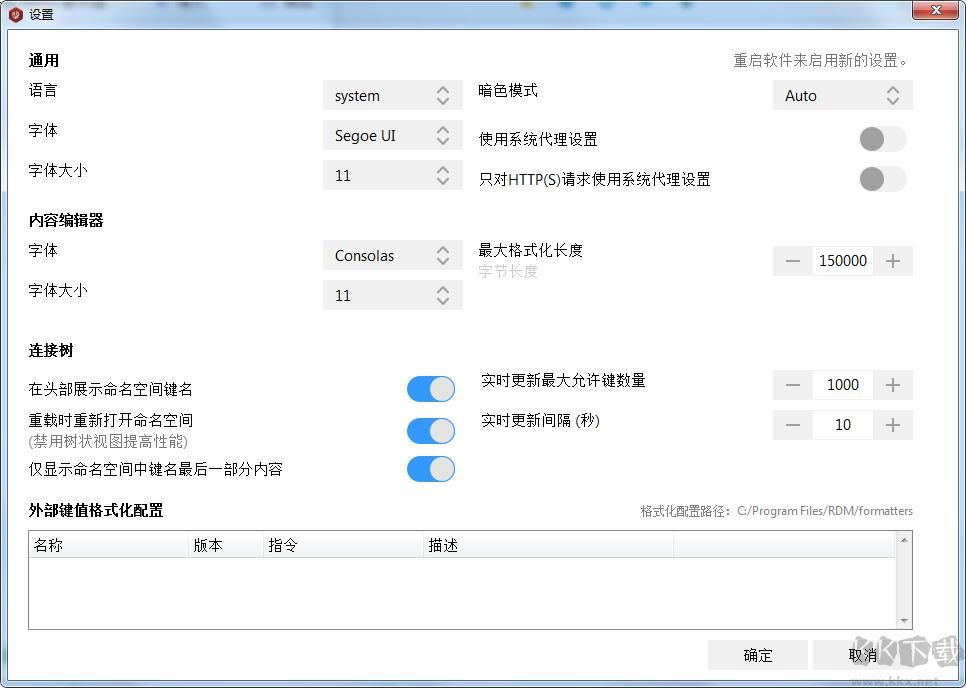Decrease 实时更新最大允许键数量 using the minus button
966x688 pixels.
coord(792,384)
